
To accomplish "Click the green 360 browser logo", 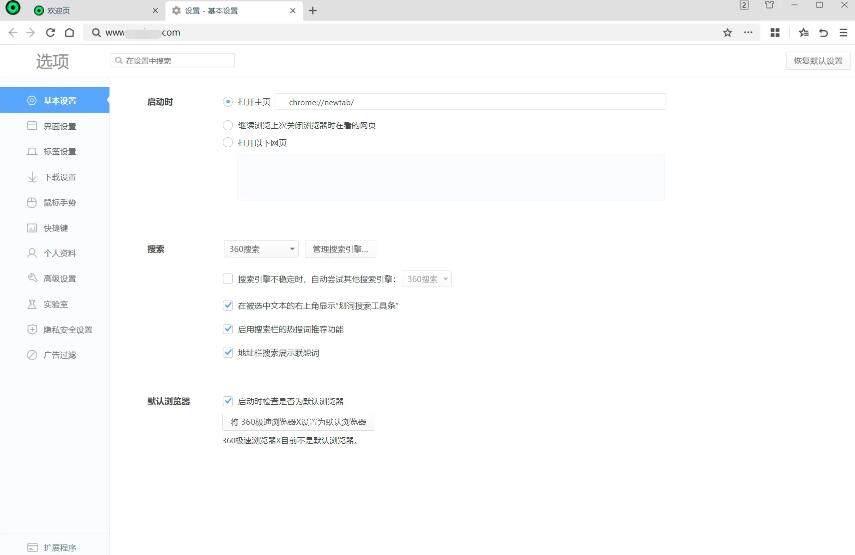I will [x=13, y=8].
